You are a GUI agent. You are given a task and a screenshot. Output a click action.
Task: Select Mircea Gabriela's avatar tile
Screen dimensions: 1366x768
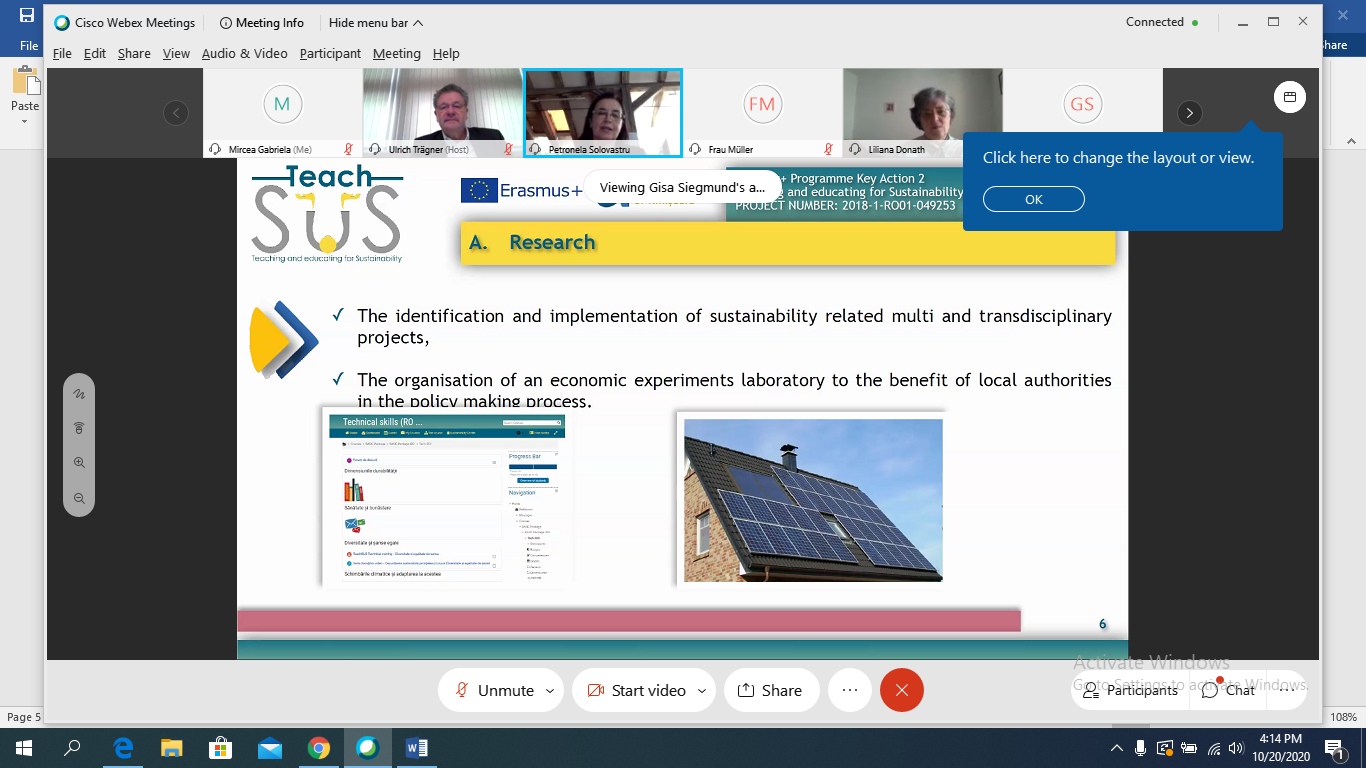[282, 113]
